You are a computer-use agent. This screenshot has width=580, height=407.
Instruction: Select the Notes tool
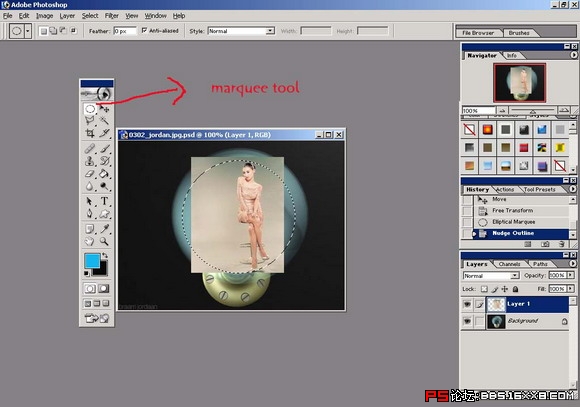(x=90, y=229)
